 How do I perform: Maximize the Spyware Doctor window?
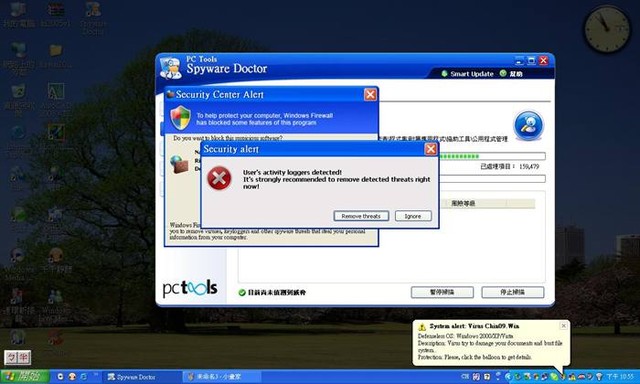tap(531, 61)
